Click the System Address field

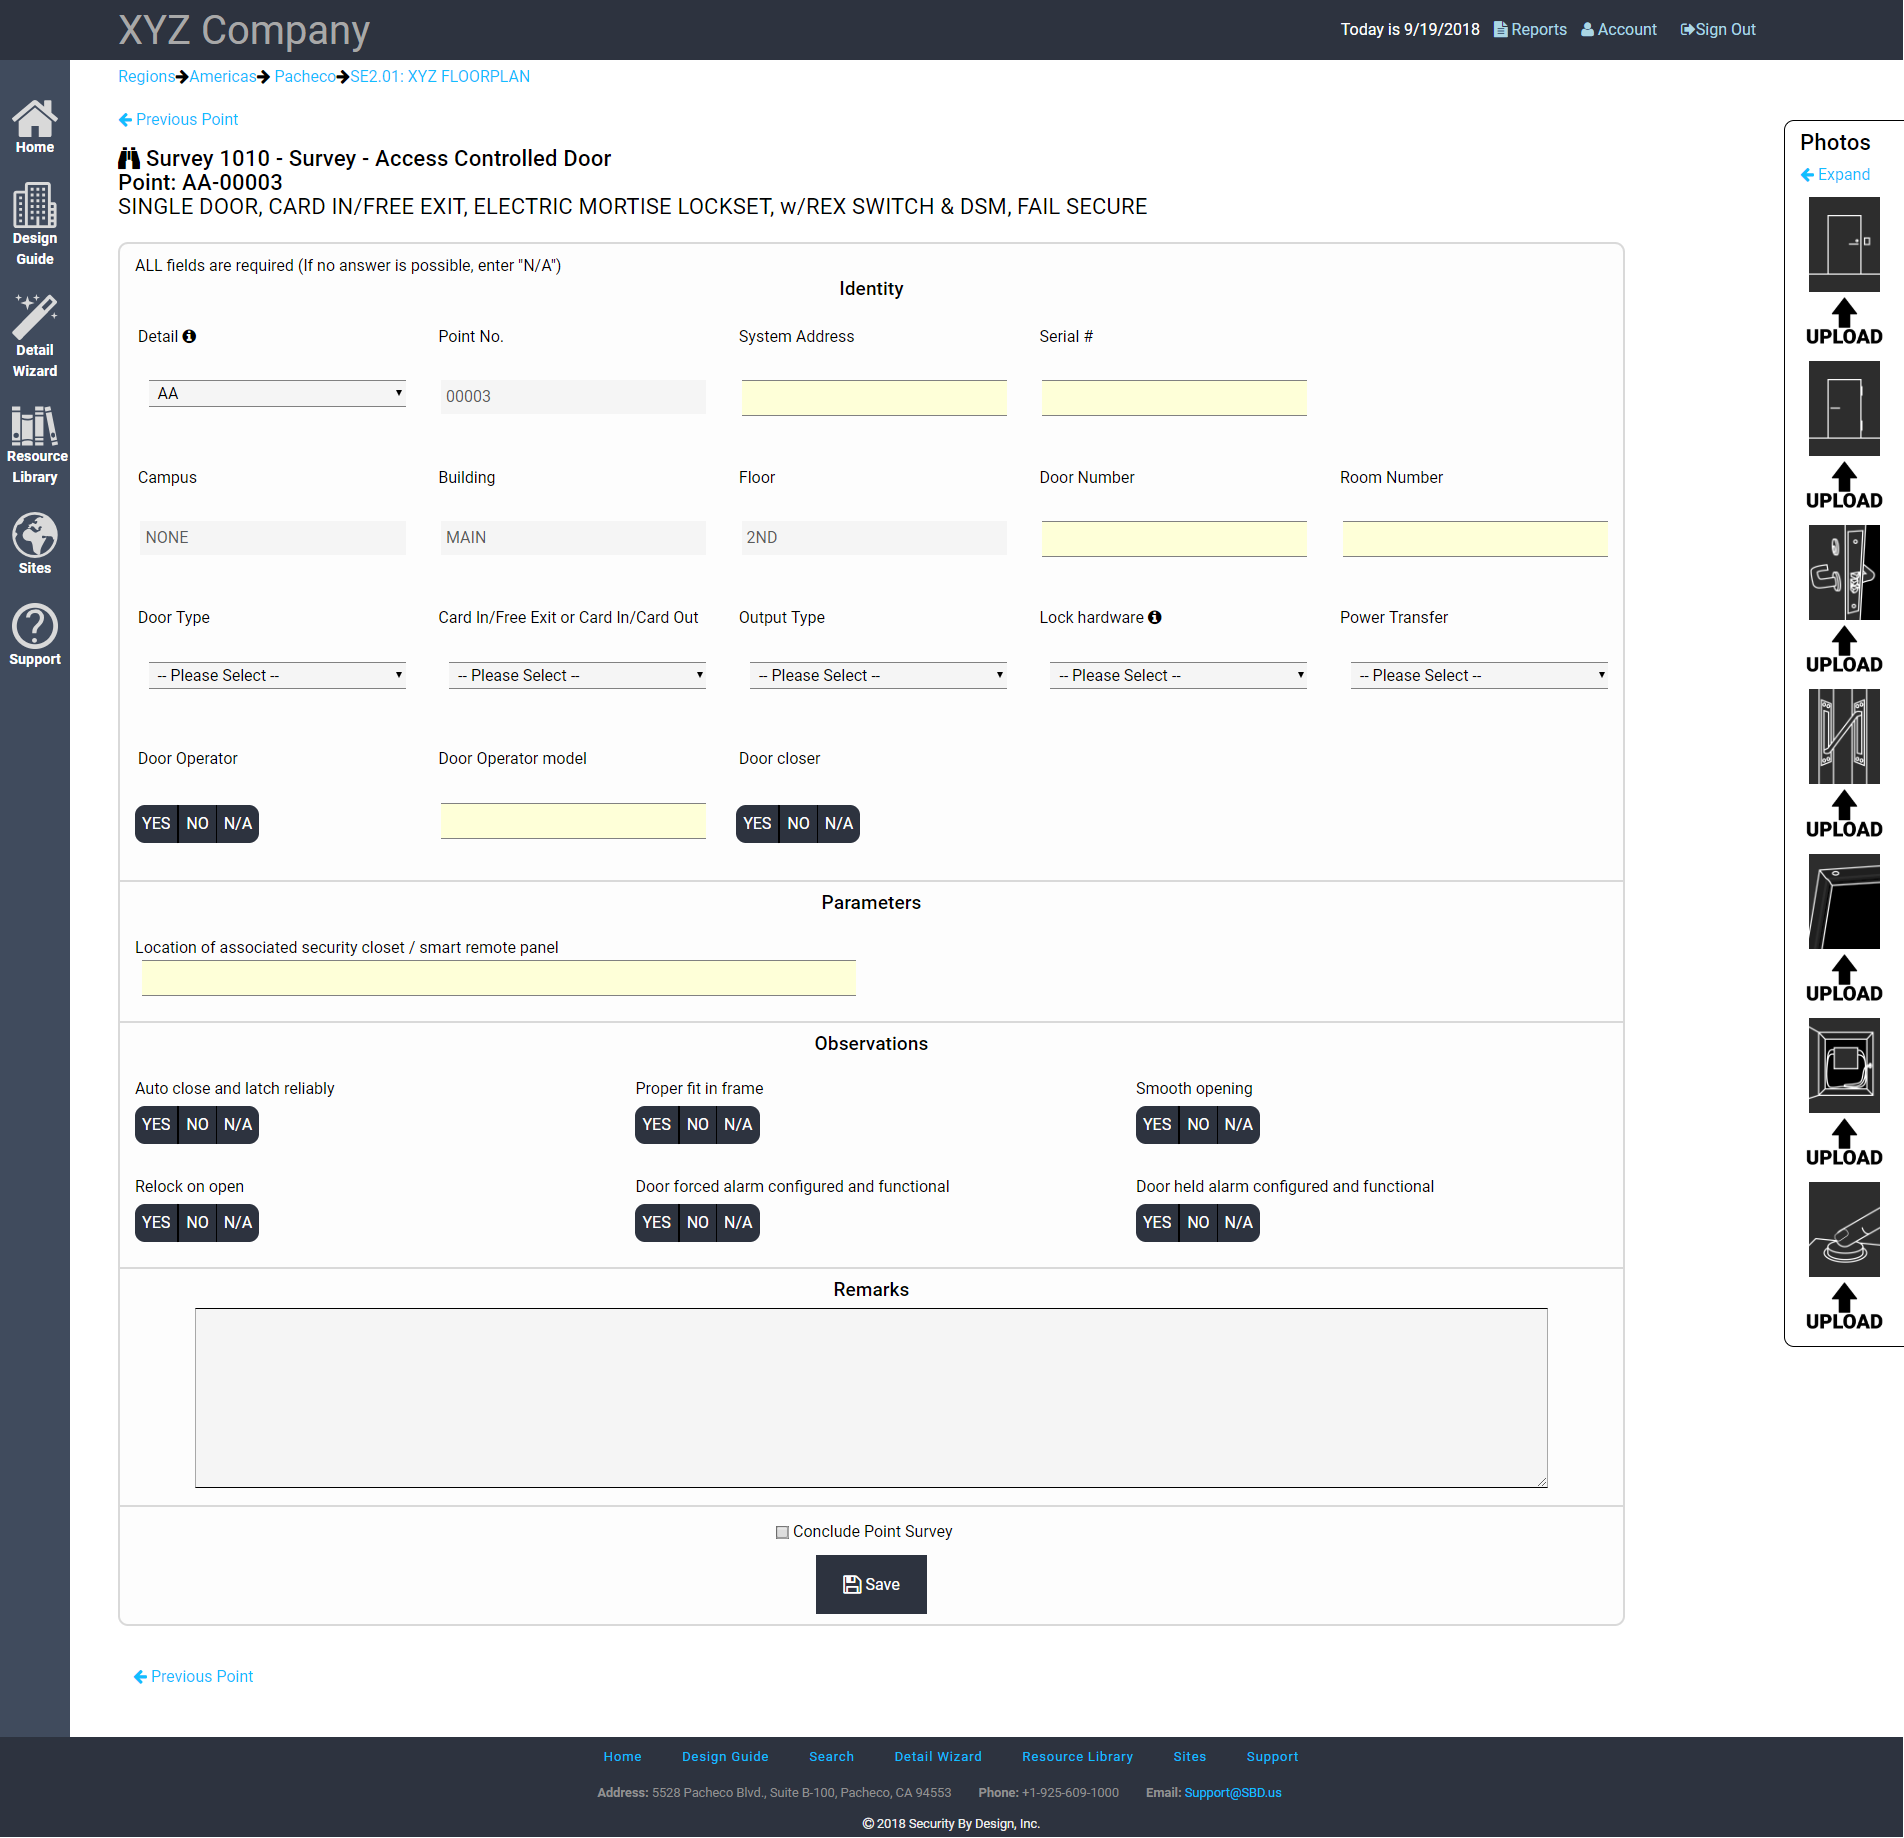point(874,398)
